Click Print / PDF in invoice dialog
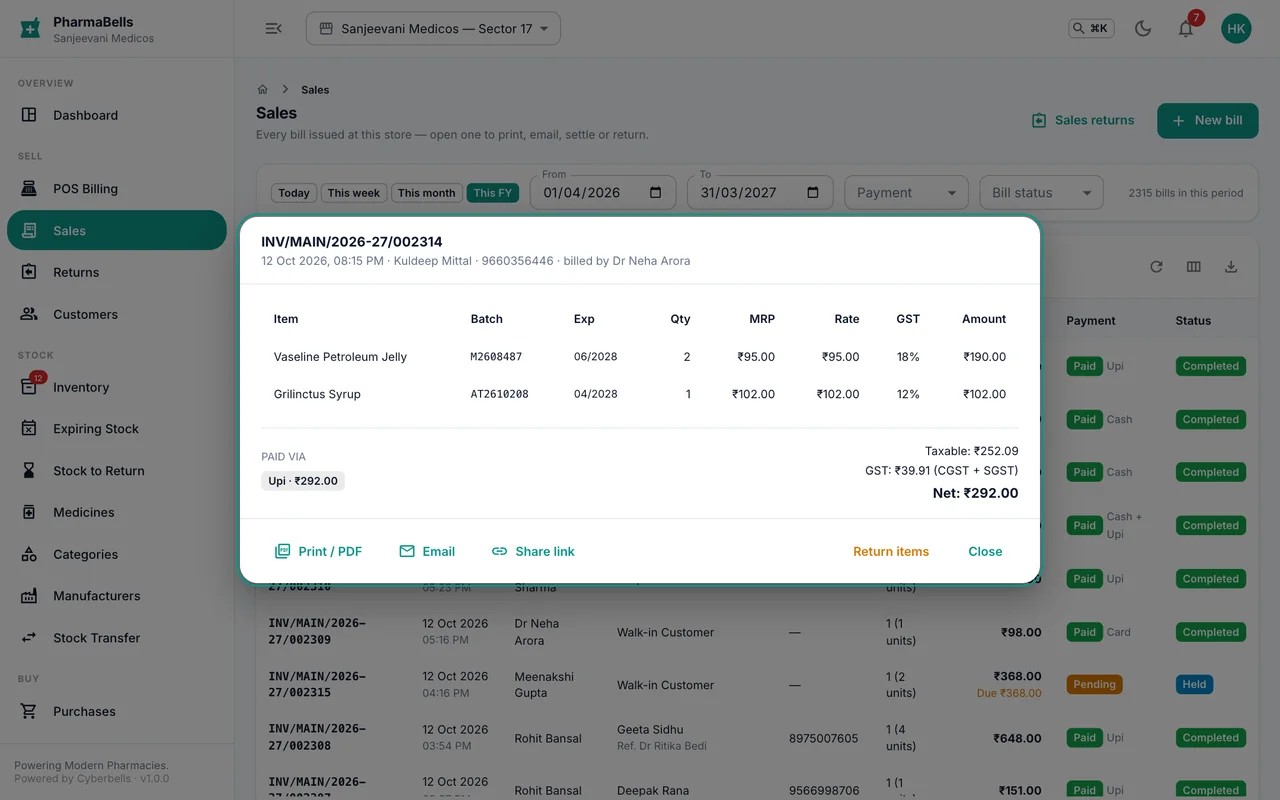The image size is (1280, 800). coord(318,551)
